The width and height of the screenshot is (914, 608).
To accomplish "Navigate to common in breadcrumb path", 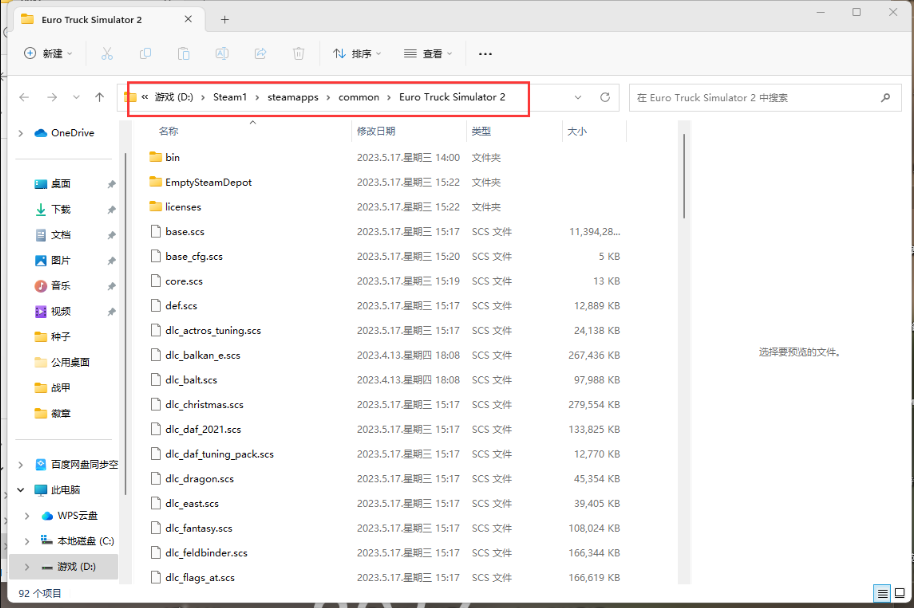I will (358, 97).
